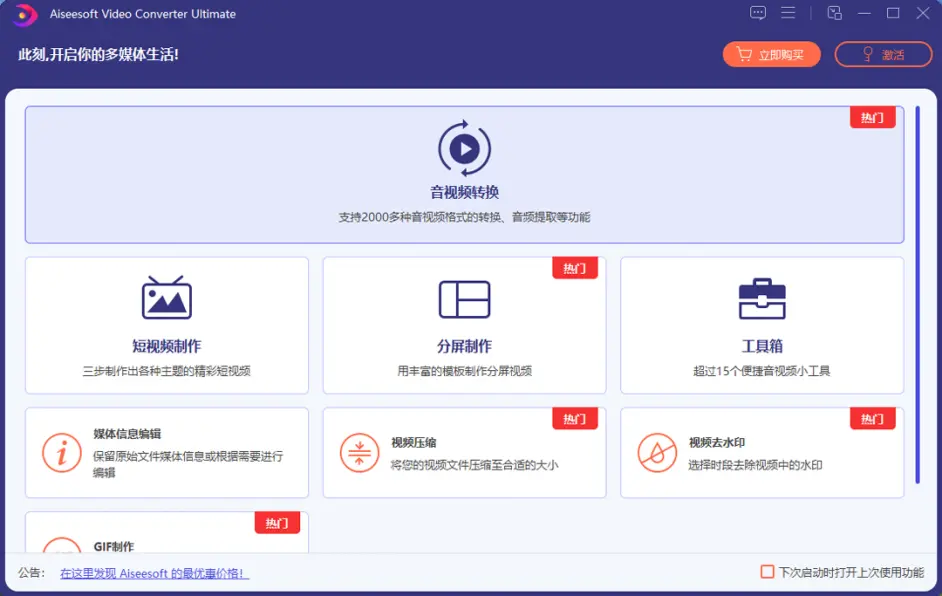Click the 立即购买 buy now button
This screenshot has width=942, height=596.
[771, 55]
